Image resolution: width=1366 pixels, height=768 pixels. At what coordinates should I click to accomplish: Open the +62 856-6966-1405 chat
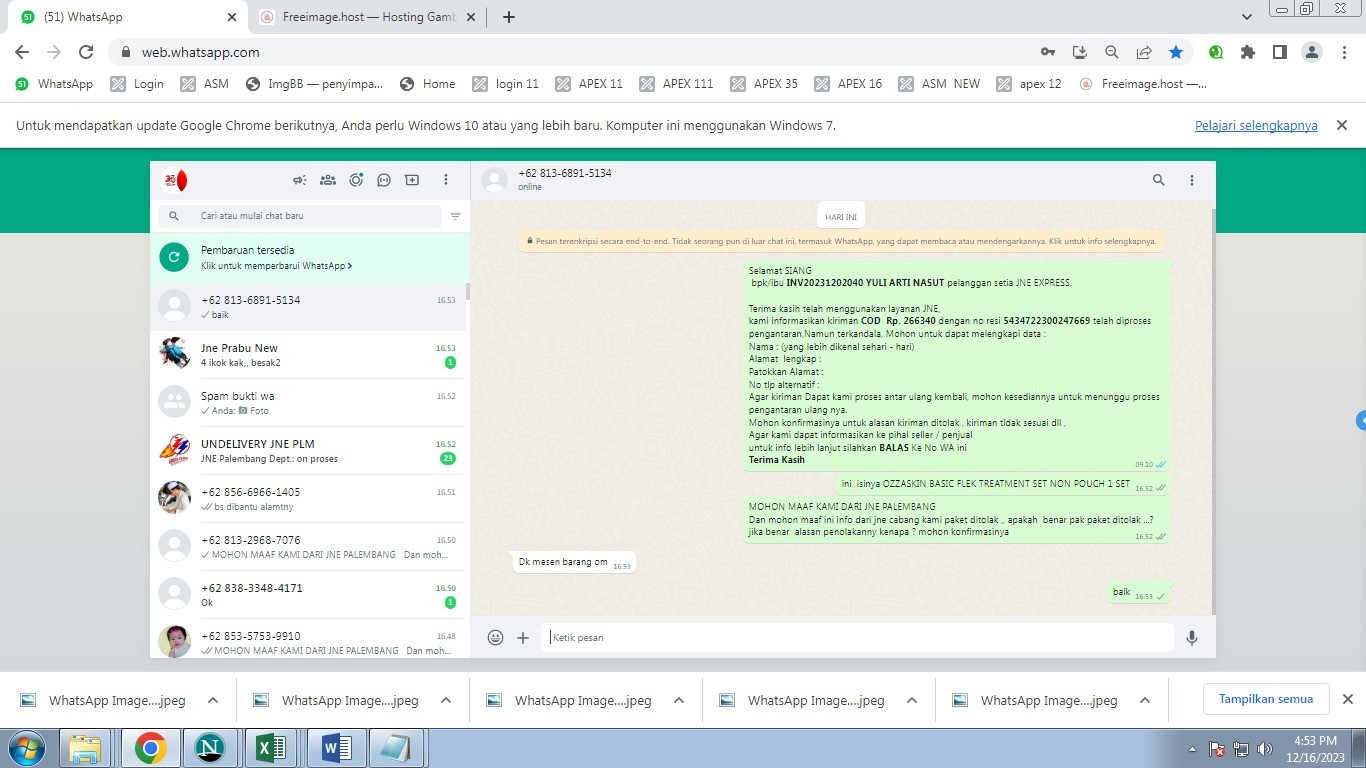(308, 499)
